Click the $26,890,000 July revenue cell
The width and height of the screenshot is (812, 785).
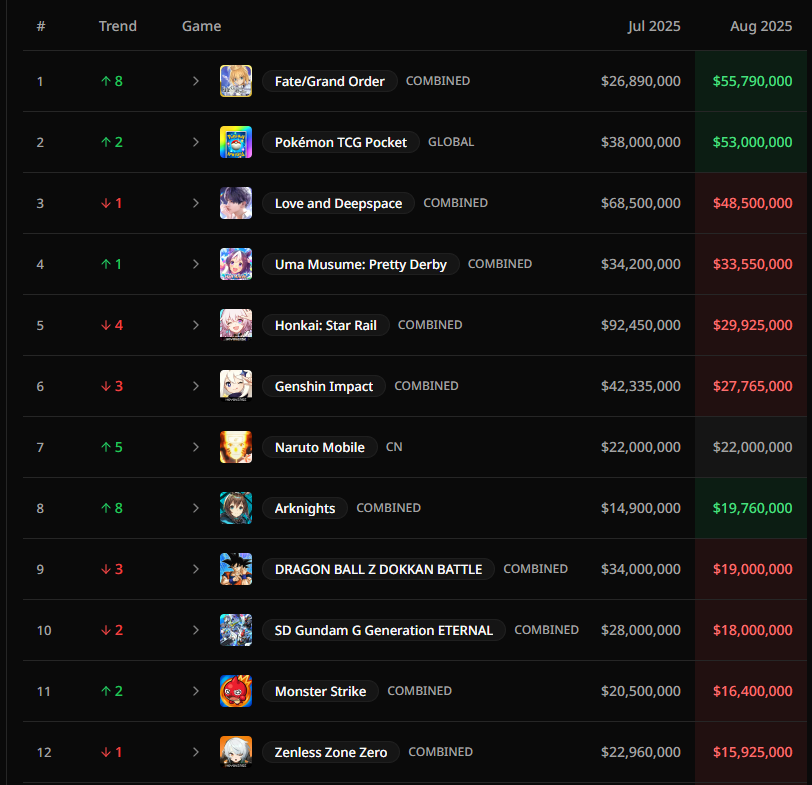coord(641,81)
